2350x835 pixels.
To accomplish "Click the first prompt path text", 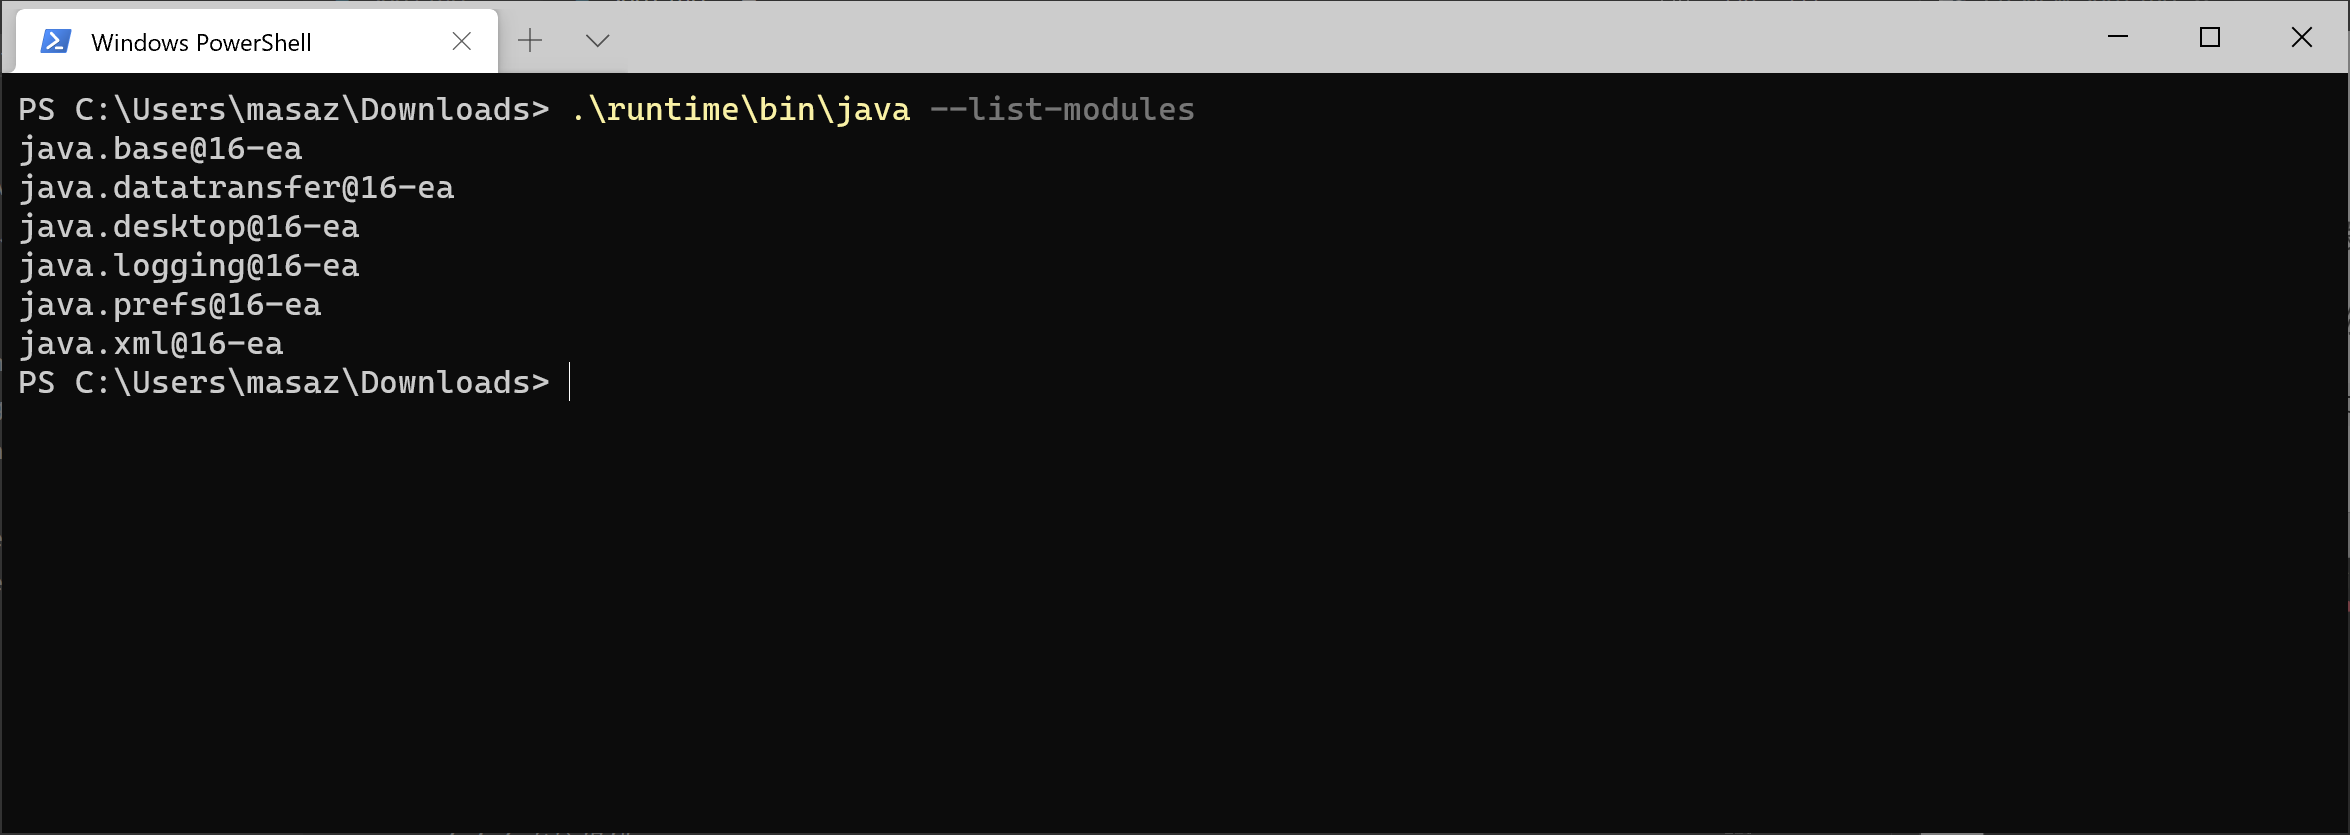I will pos(283,109).
